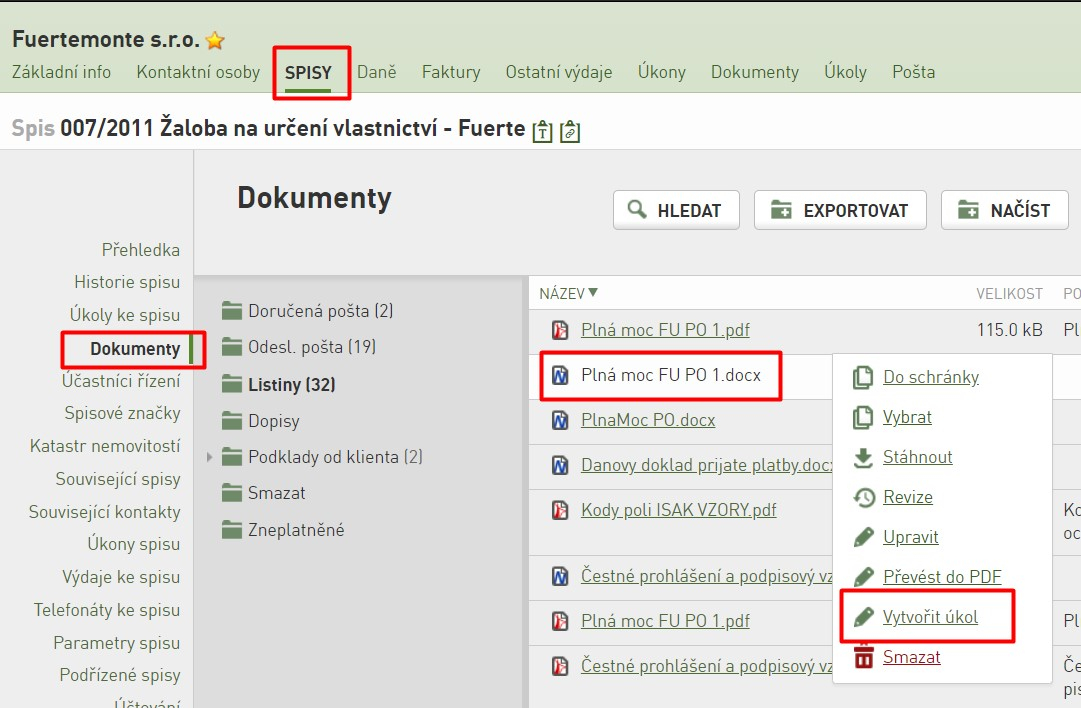Switch to the SPISY tab
The height and width of the screenshot is (708, 1081).
pyautogui.click(x=308, y=72)
